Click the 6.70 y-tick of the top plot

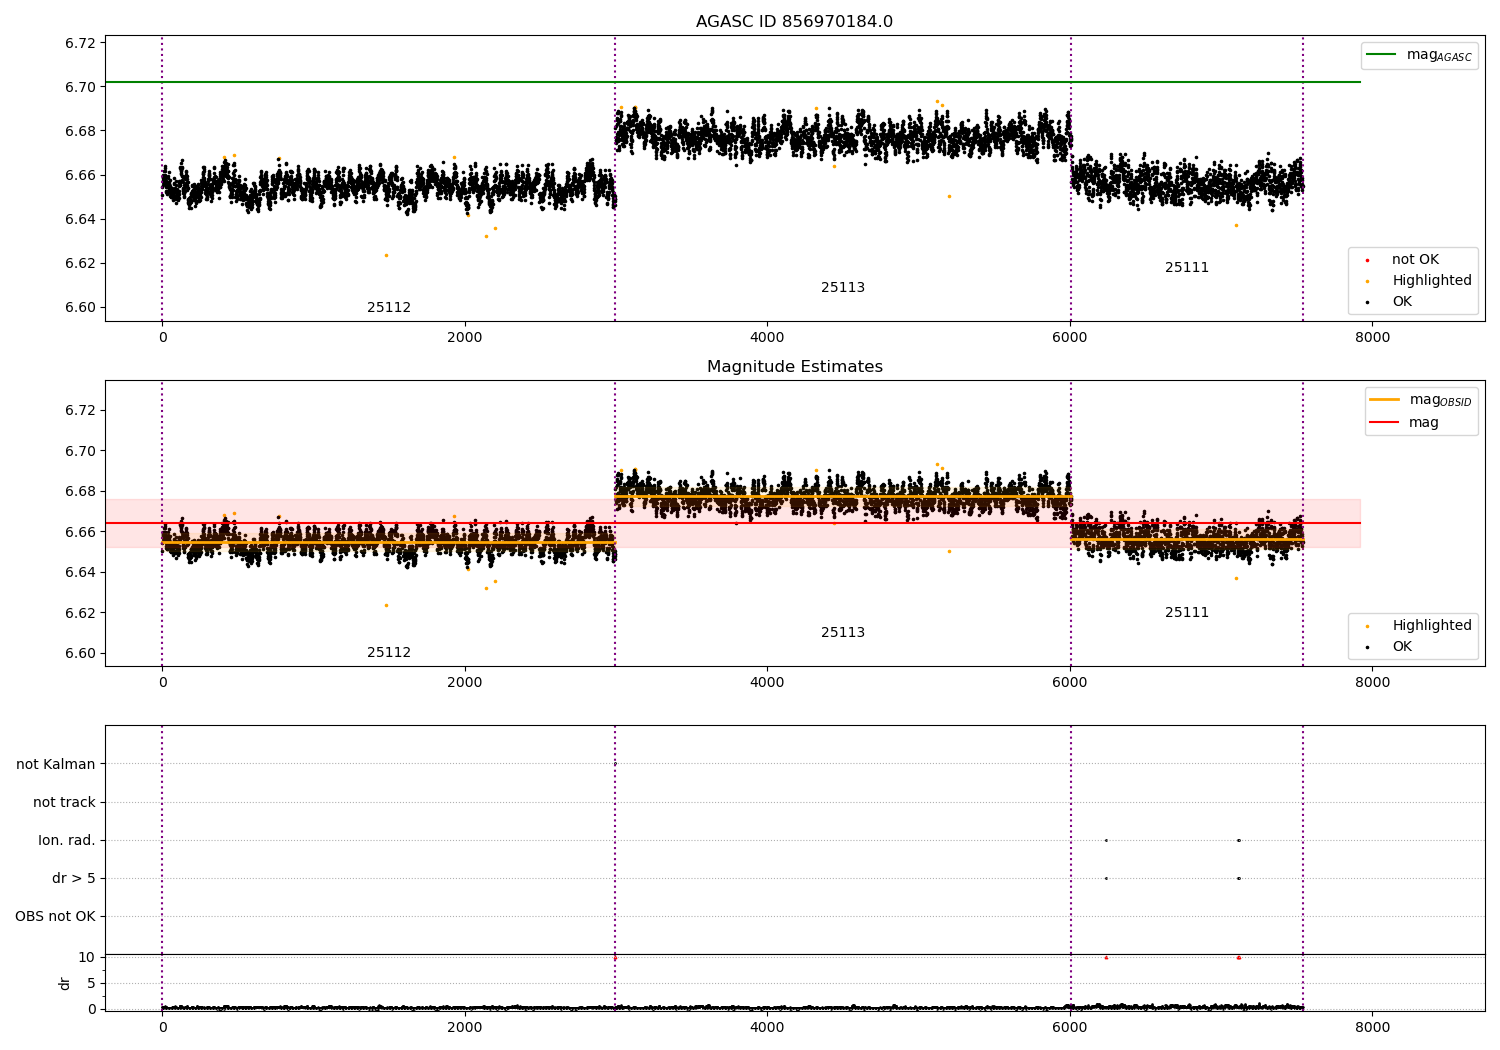click(80, 88)
